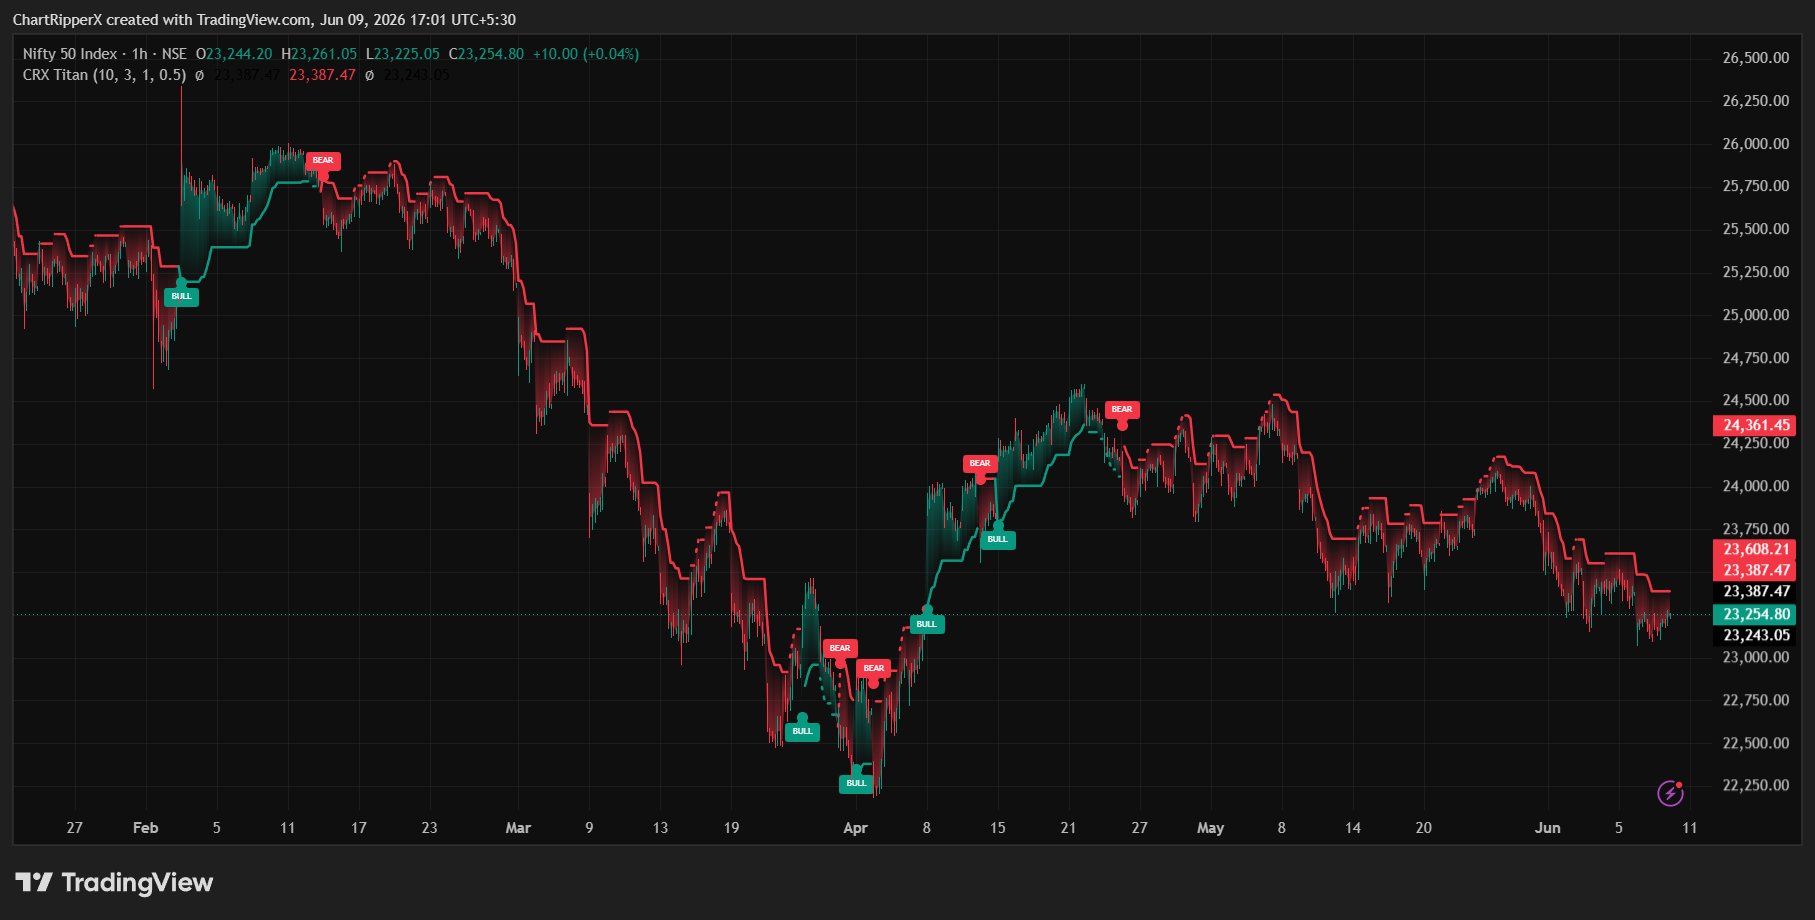This screenshot has height=920, width=1815.
Task: Click the 17 date label on time axis
Action: (359, 828)
